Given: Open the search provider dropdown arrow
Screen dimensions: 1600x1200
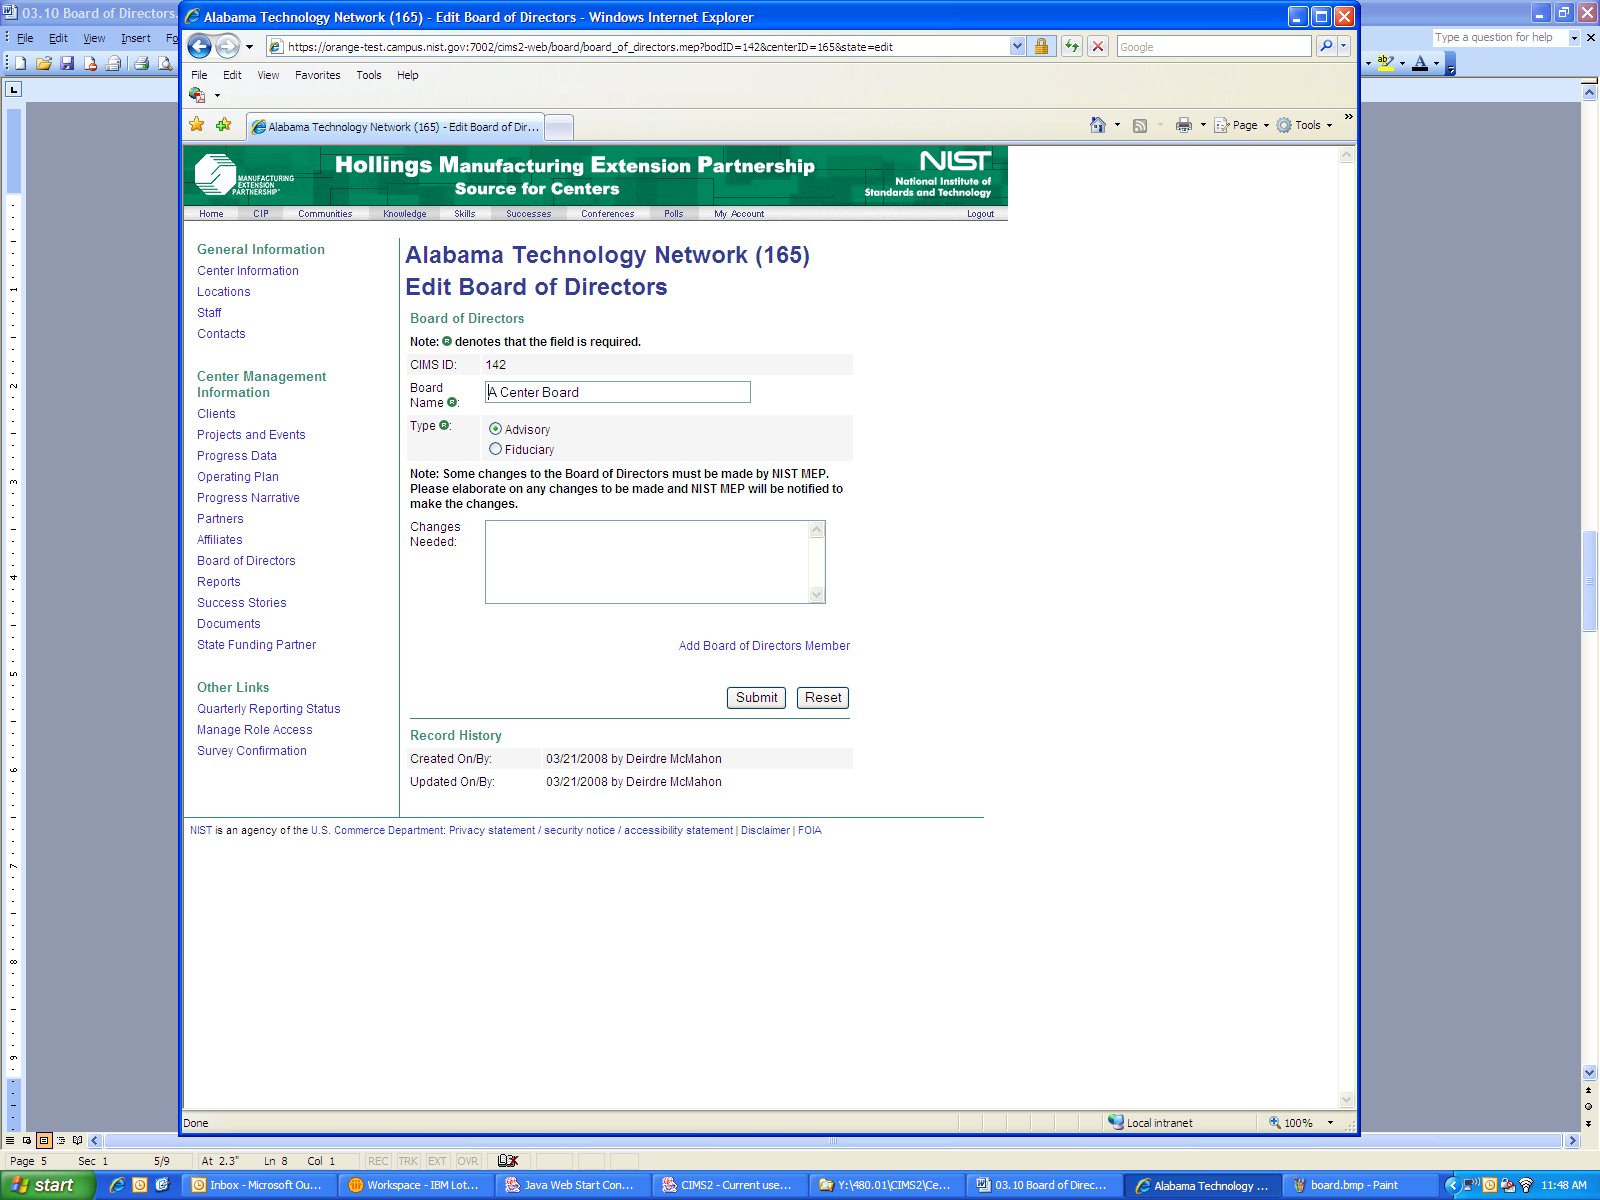Looking at the screenshot, I should (1343, 46).
